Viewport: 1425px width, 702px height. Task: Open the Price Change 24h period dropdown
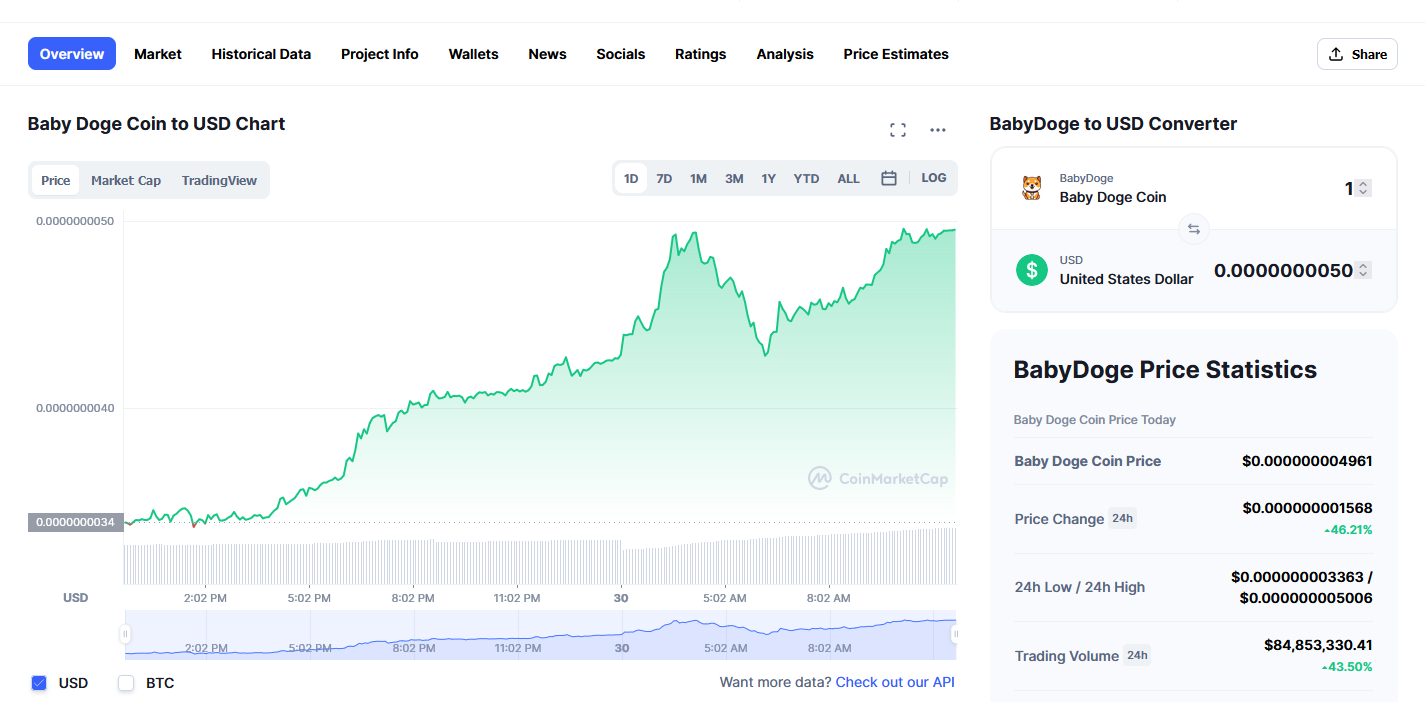(1123, 518)
